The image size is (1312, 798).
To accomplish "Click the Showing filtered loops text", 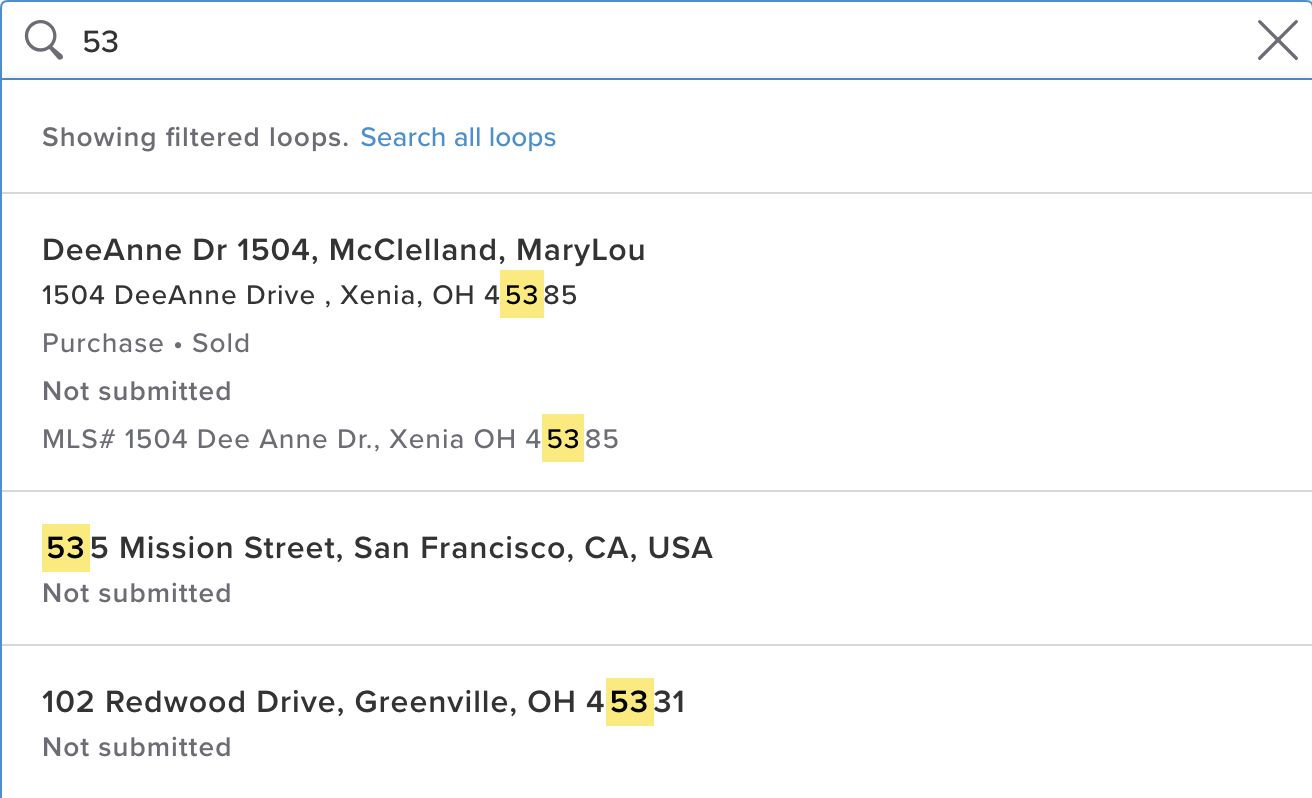I will 195,137.
